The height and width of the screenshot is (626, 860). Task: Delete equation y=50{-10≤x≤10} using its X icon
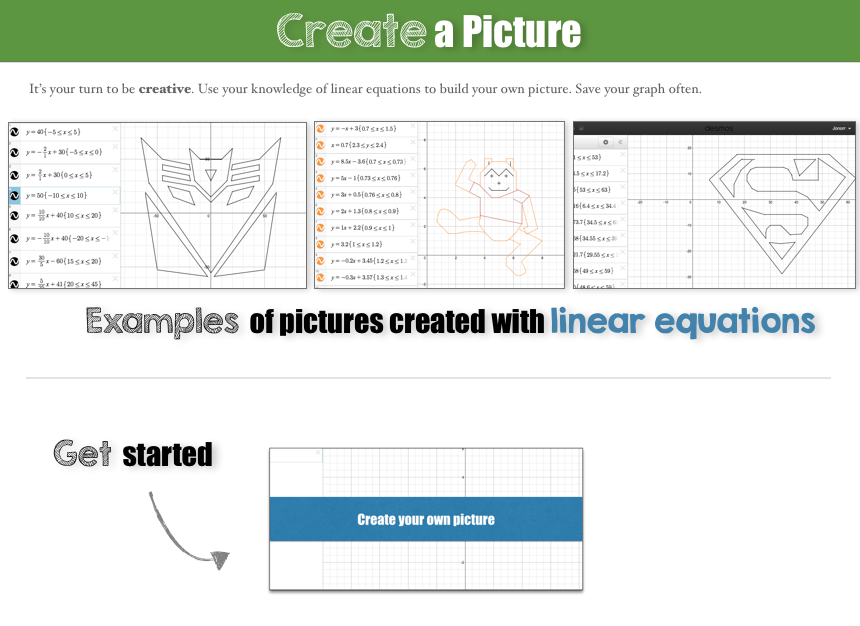pyautogui.click(x=113, y=192)
